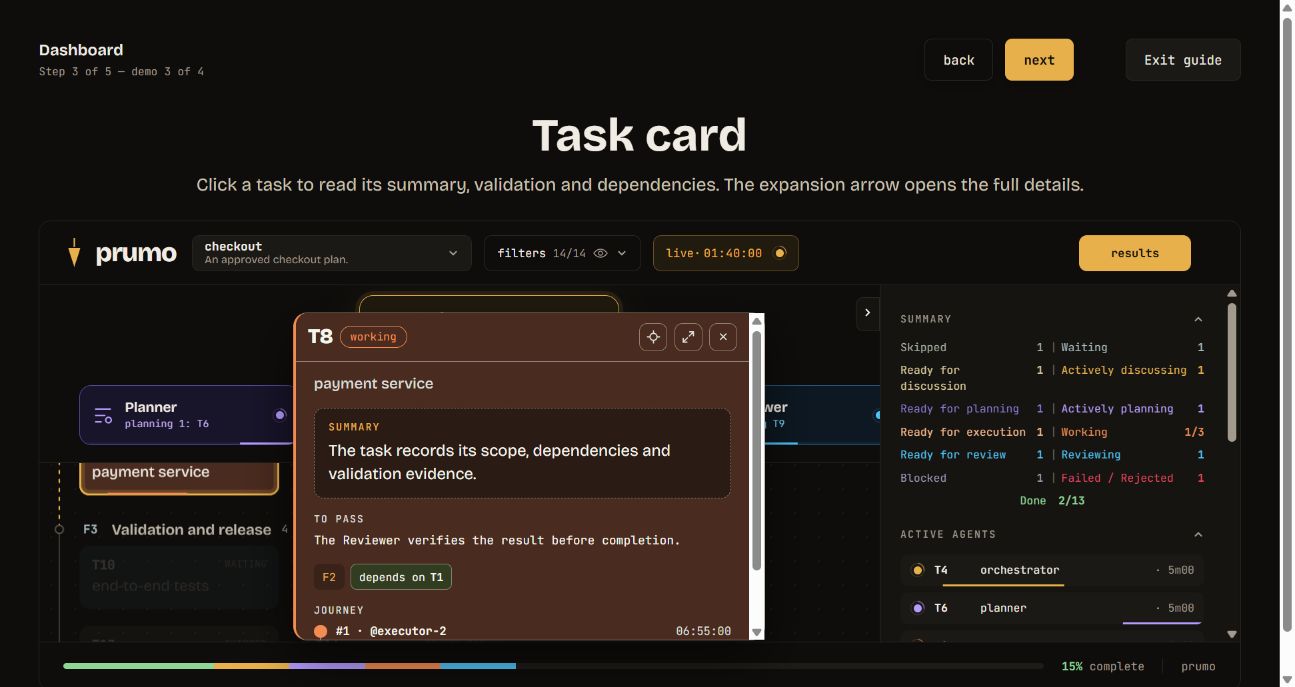Collapse the side panel with the arrow

coord(867,313)
